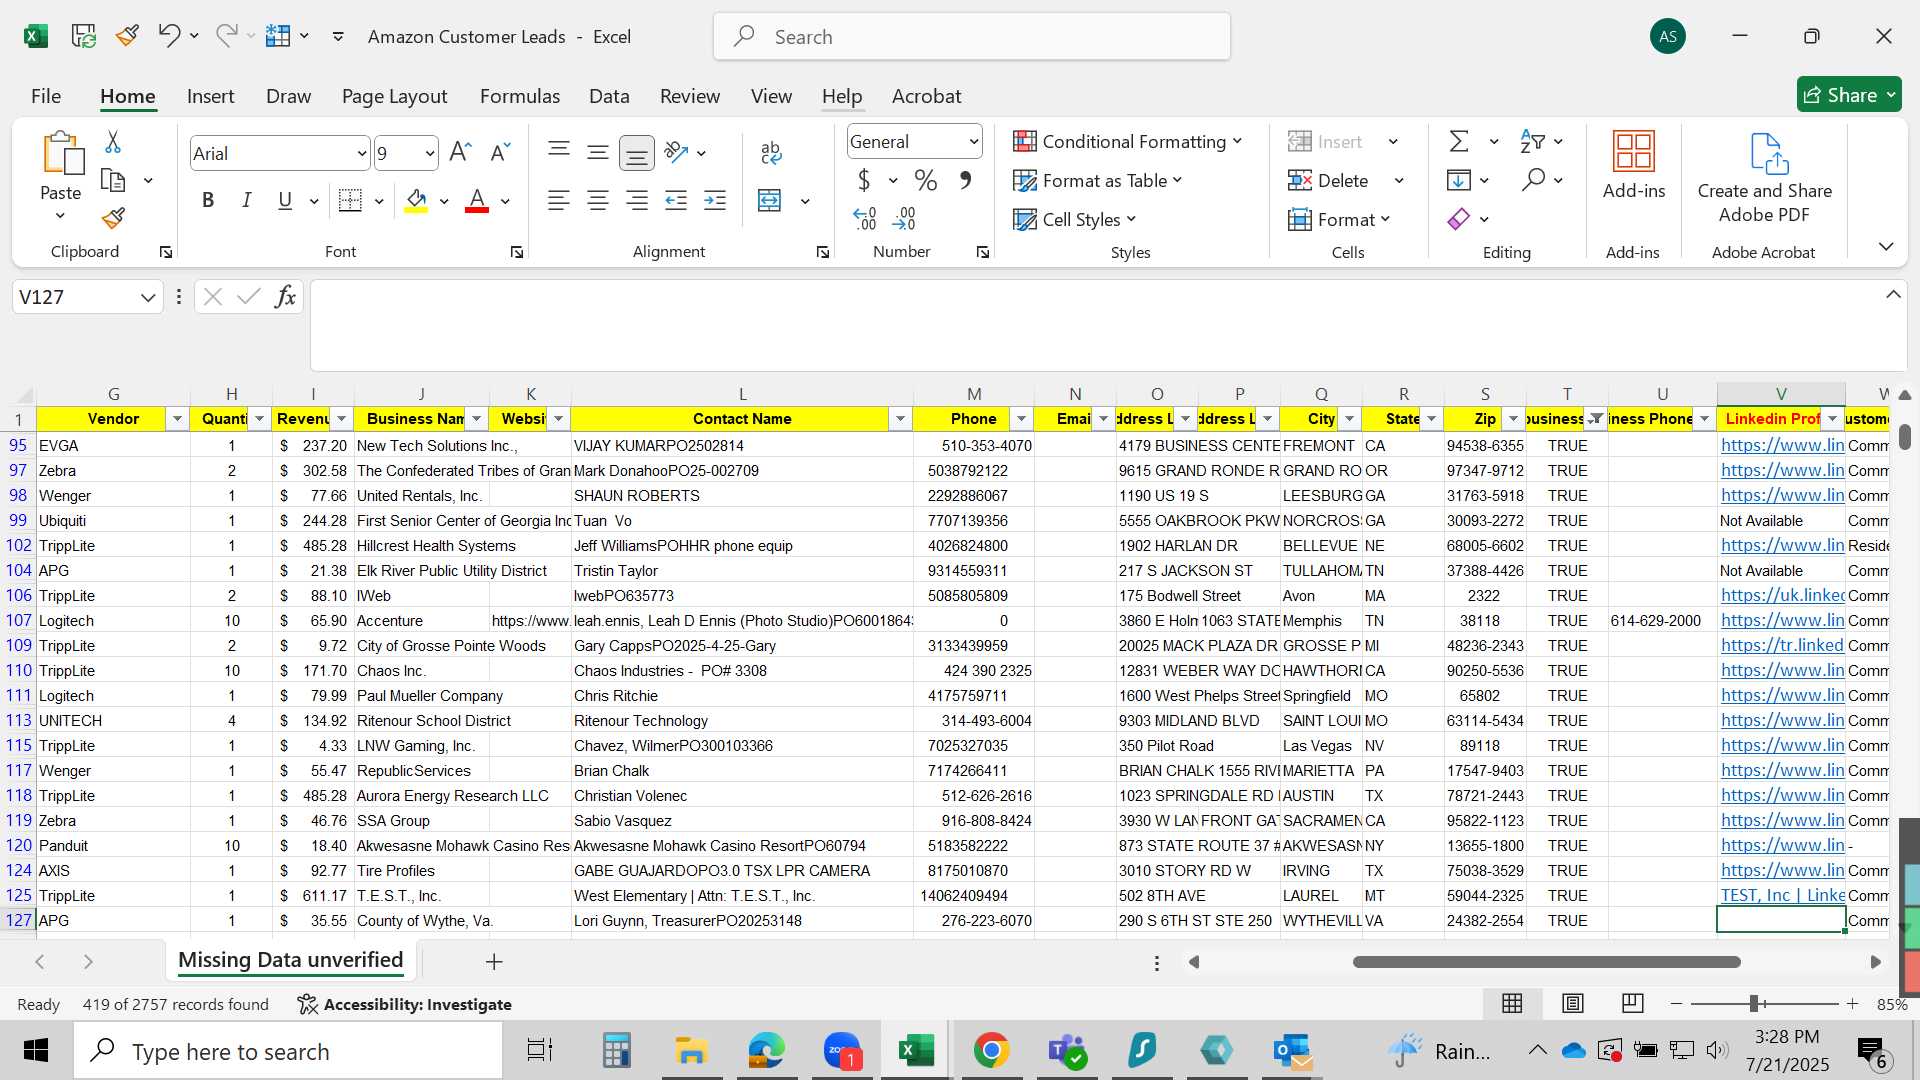
Task: Open the active filter on Business column T
Action: tap(1596, 419)
